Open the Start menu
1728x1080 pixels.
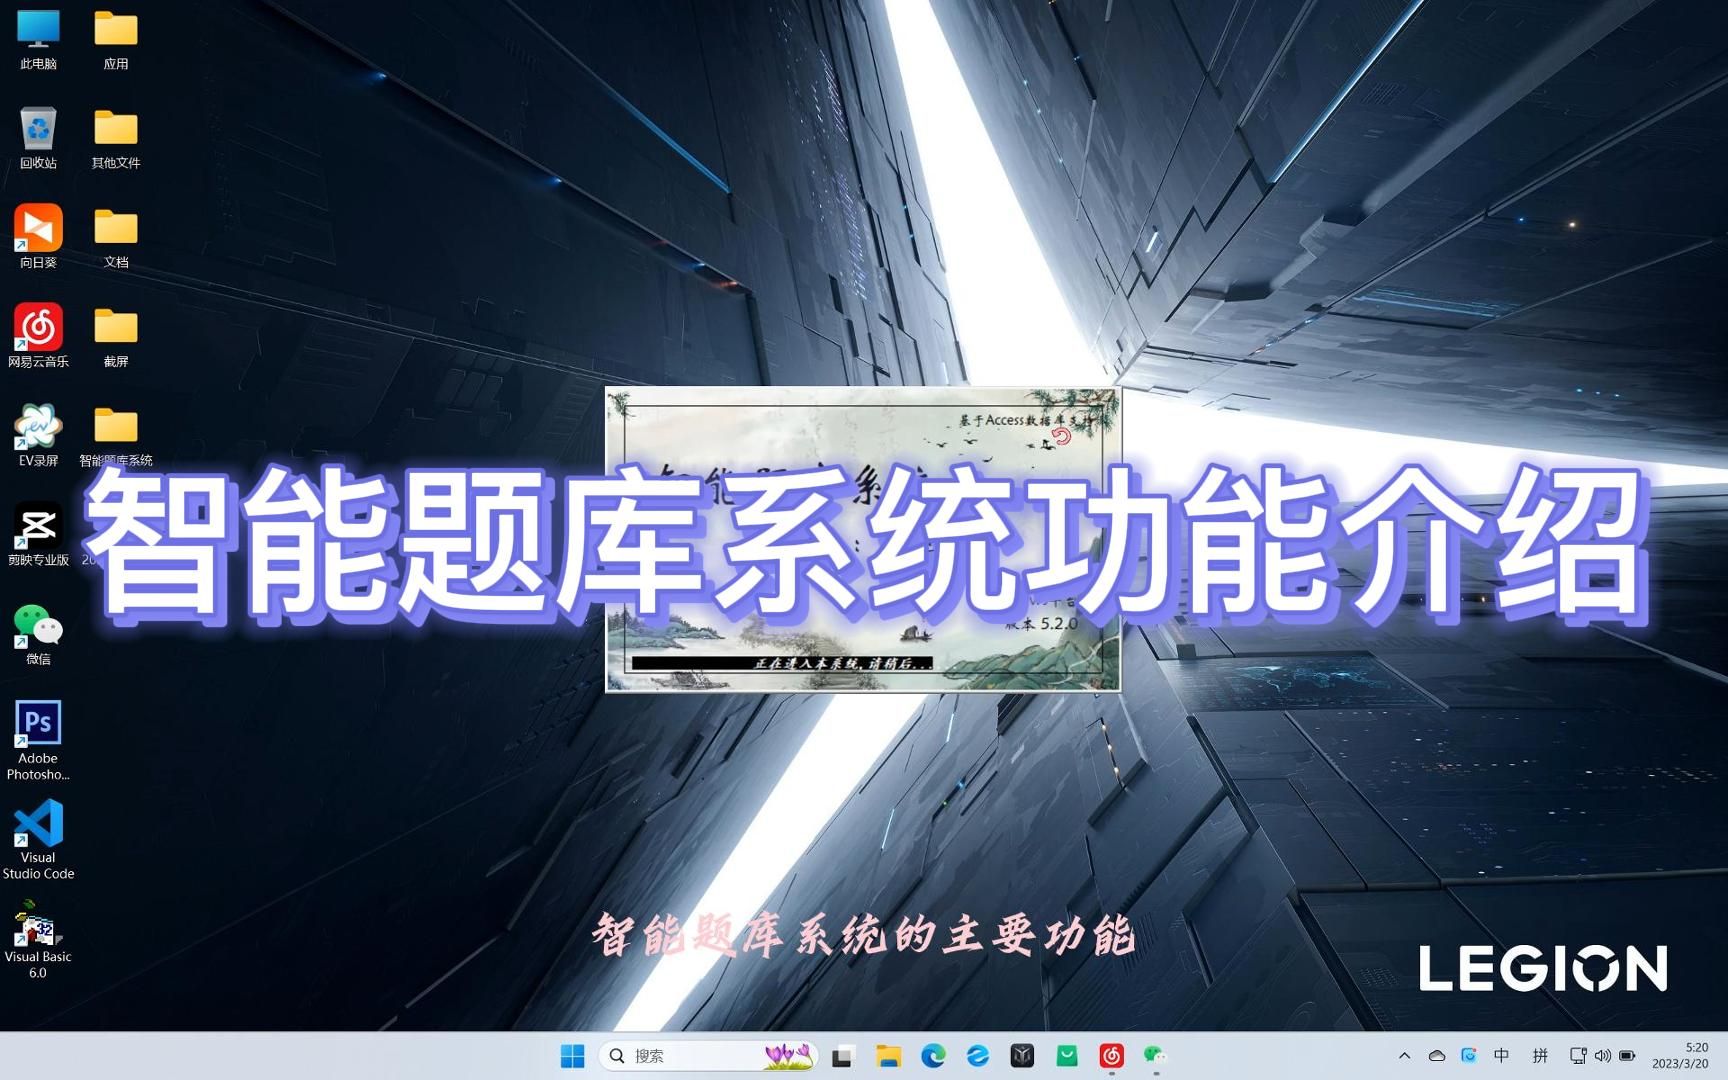coord(572,1055)
